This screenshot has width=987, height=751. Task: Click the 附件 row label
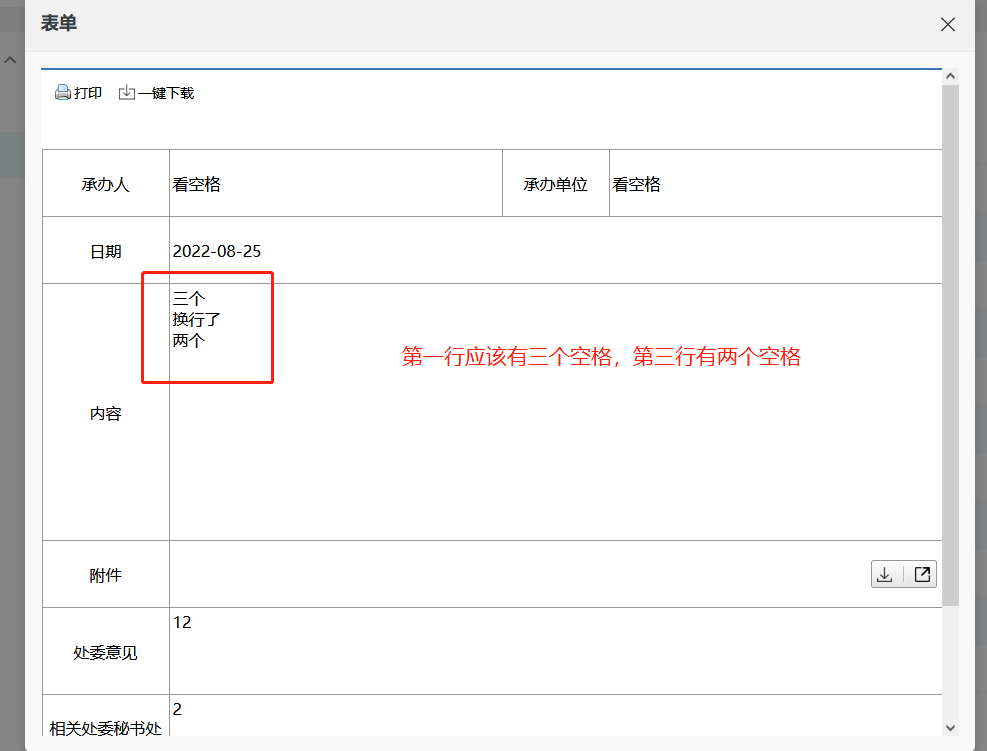point(105,575)
